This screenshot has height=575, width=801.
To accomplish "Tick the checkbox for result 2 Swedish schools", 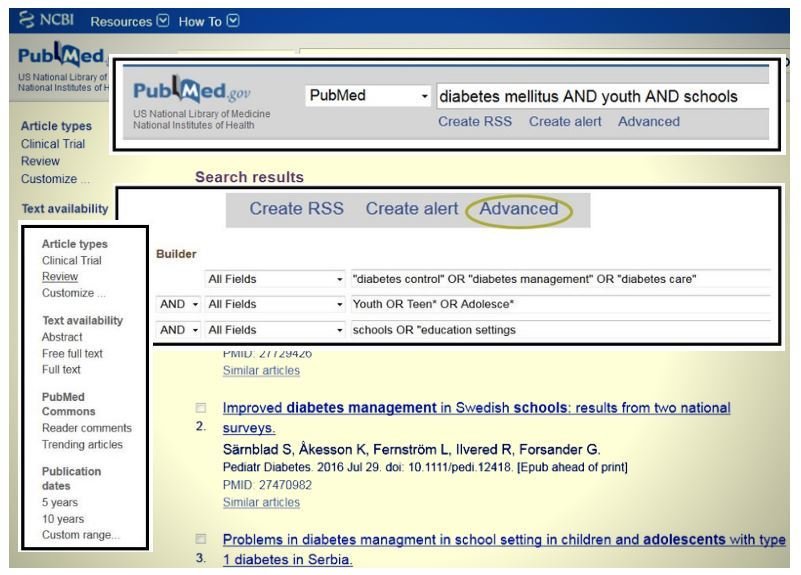I will pos(201,408).
